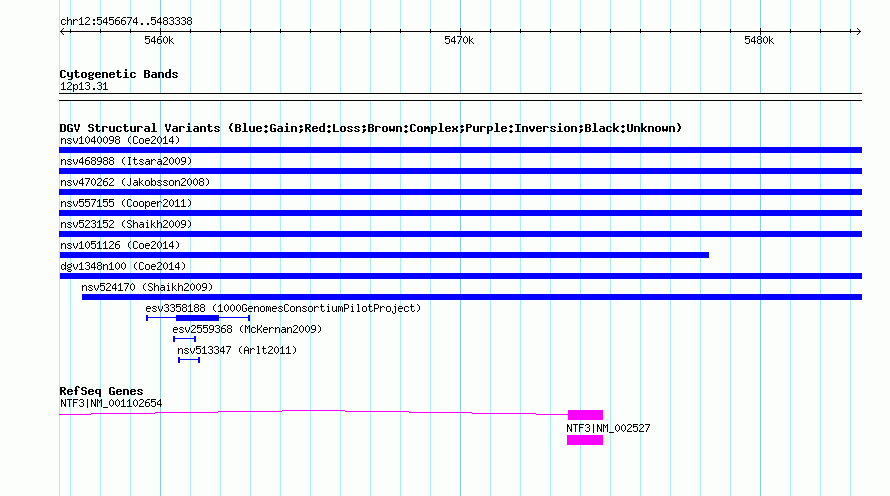Screen dimensions: 890x496
Task: Click the DGV Structural Variants track title
Action: (371, 128)
